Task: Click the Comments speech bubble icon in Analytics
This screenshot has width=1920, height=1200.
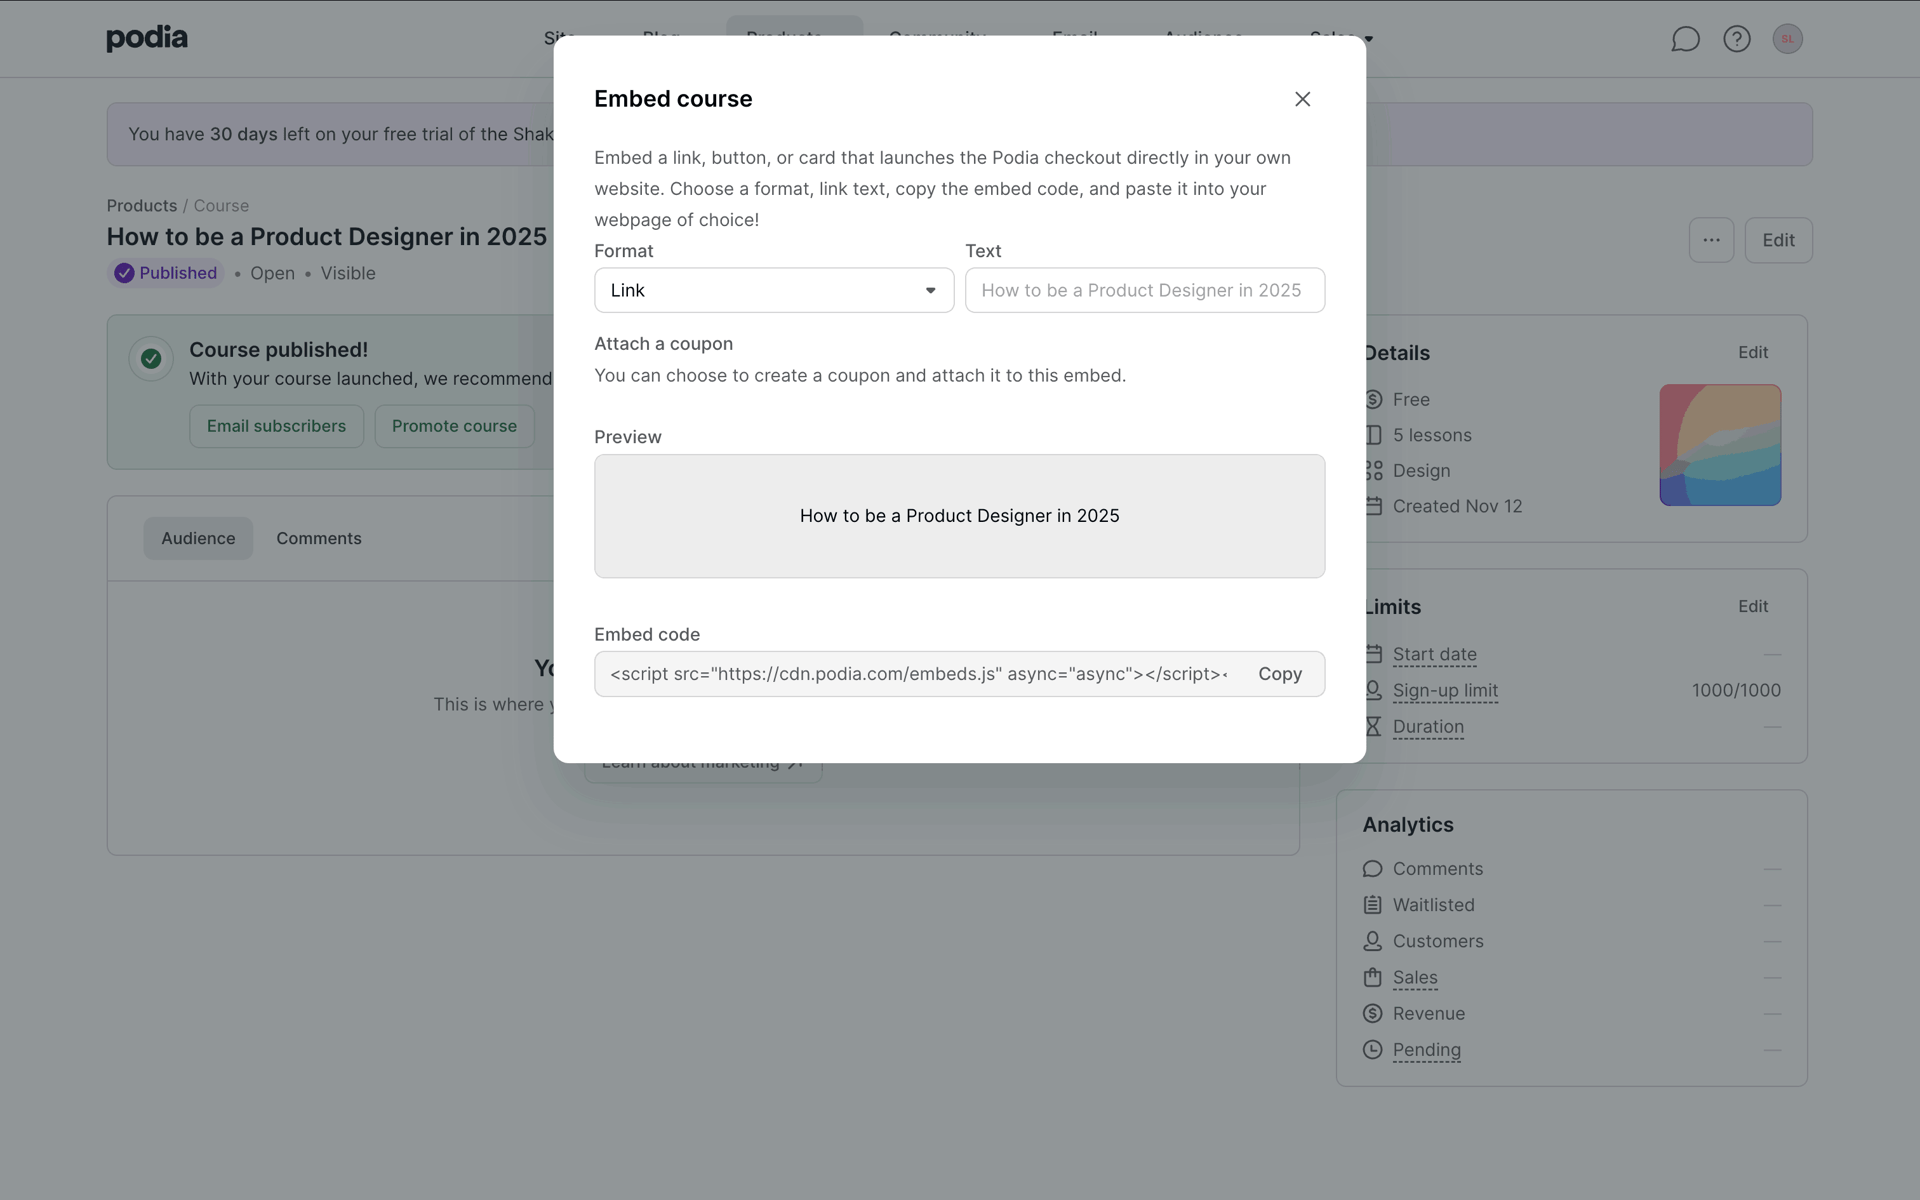Action: click(x=1372, y=869)
